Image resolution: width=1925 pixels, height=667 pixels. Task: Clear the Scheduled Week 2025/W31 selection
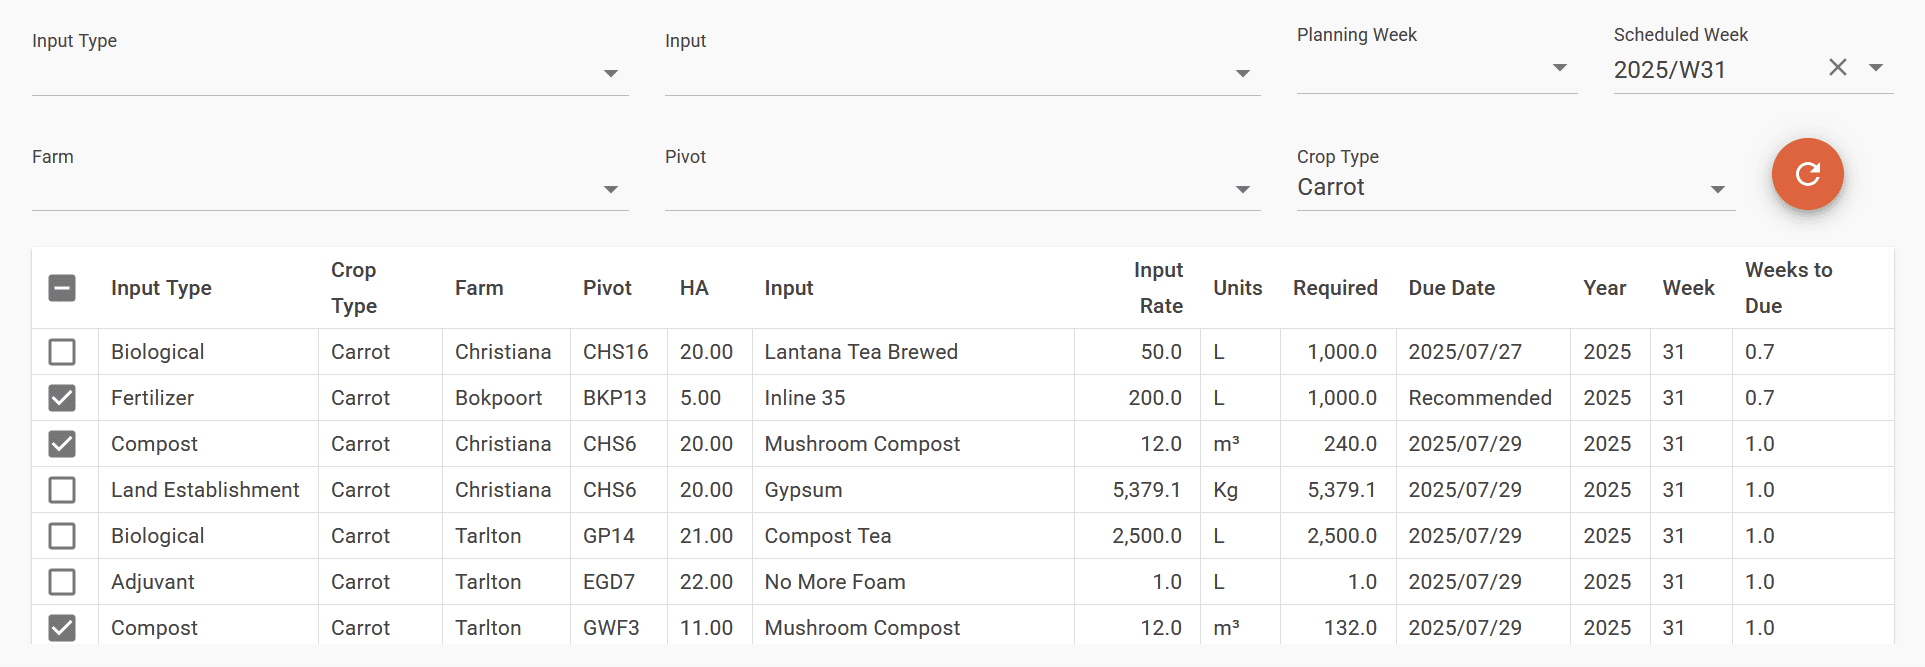[x=1837, y=68]
